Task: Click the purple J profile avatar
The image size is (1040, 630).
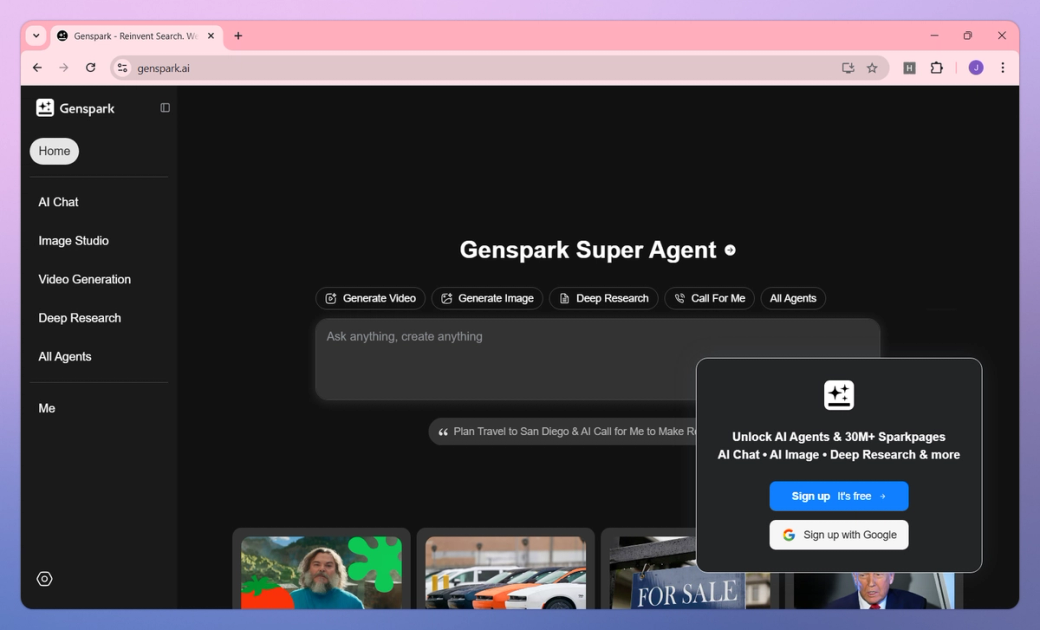Action: (x=975, y=67)
